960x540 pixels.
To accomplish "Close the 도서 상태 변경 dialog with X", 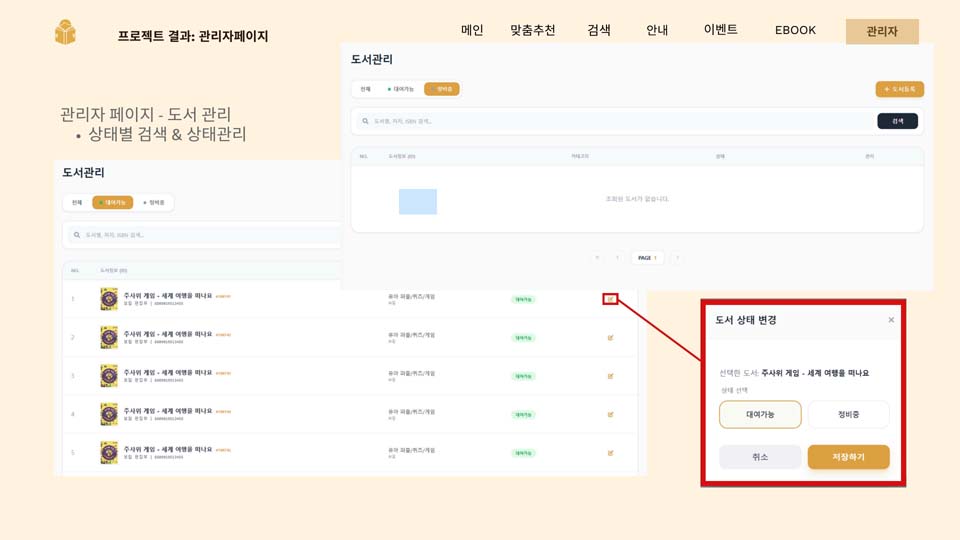I will click(891, 320).
